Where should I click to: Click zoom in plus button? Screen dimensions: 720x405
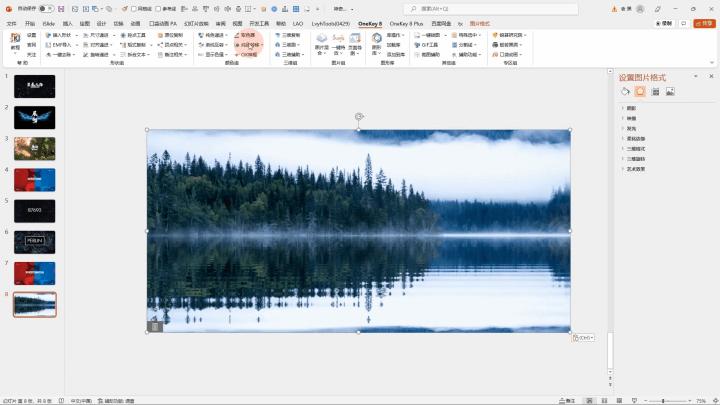(690, 401)
